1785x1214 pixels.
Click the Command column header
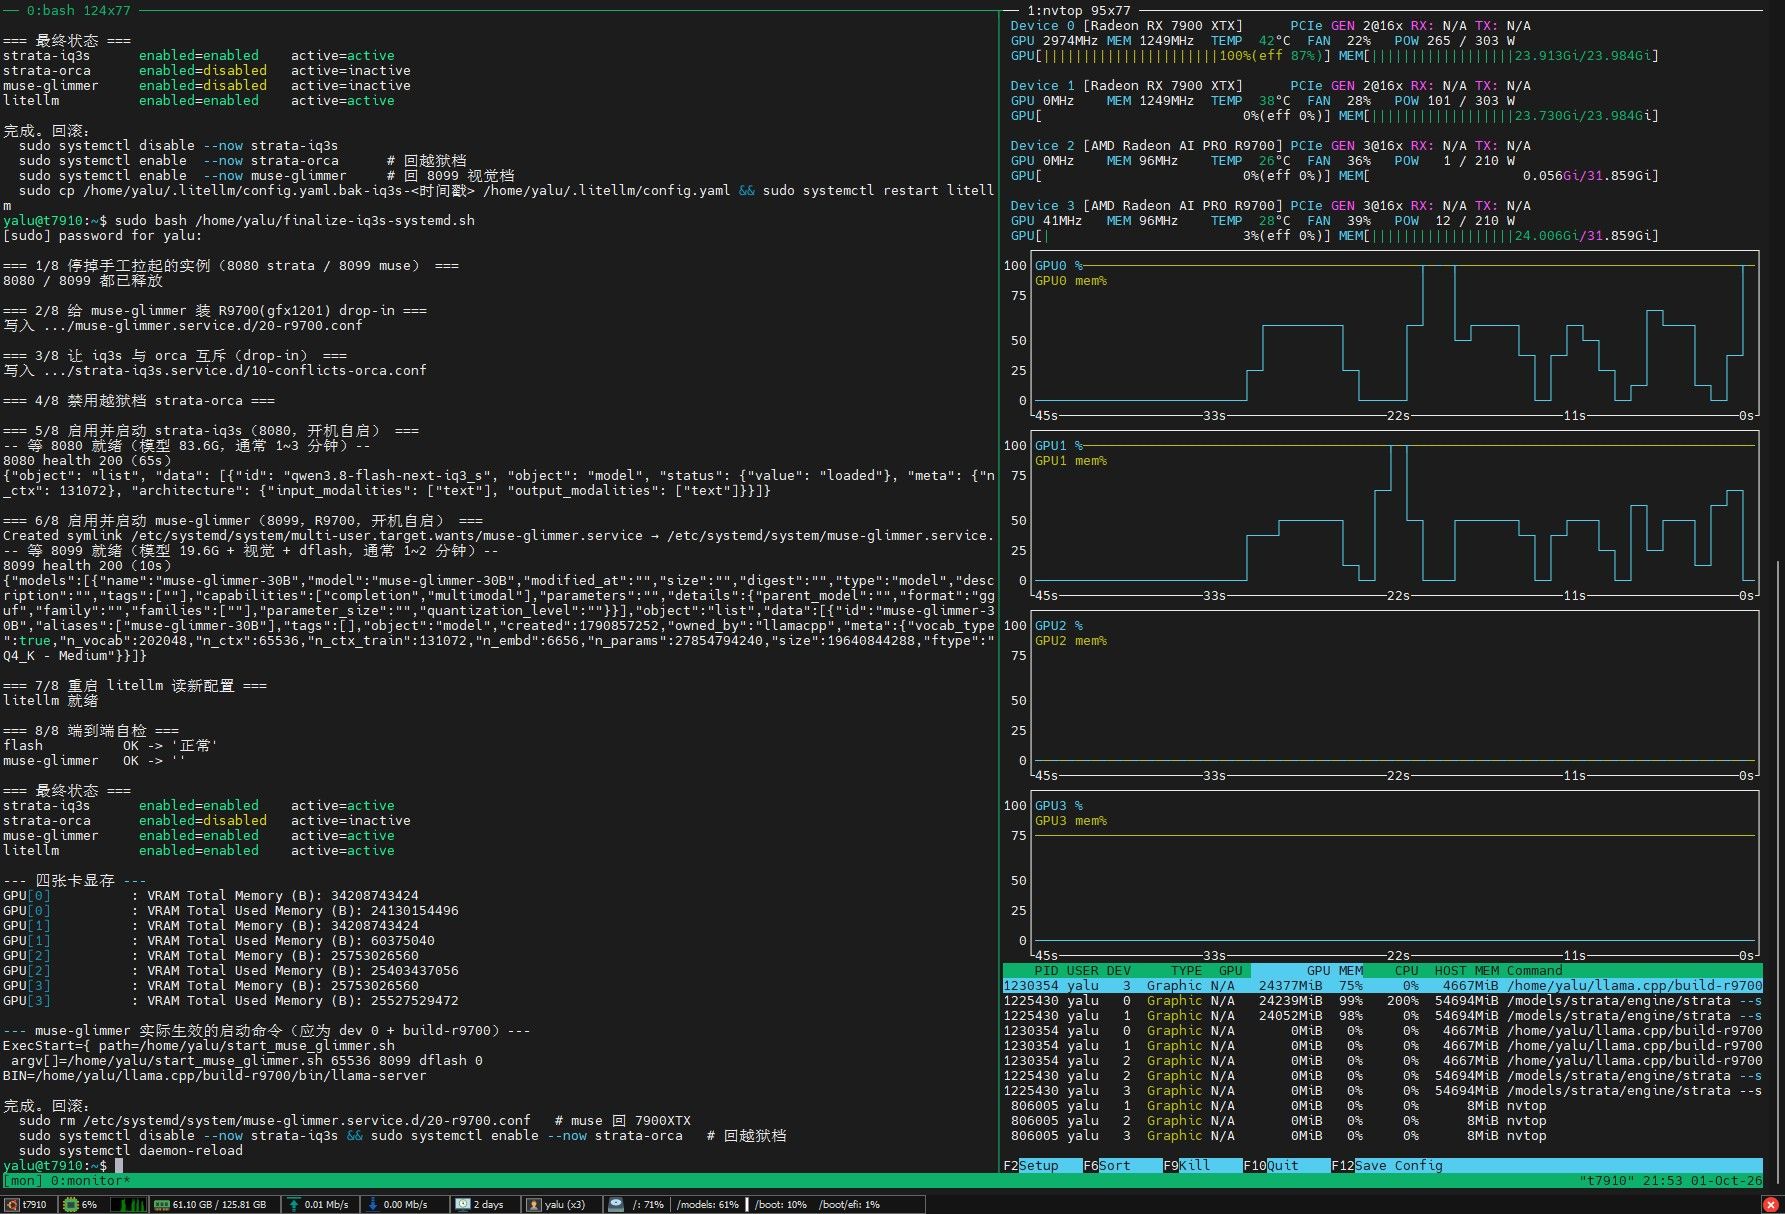click(1535, 970)
